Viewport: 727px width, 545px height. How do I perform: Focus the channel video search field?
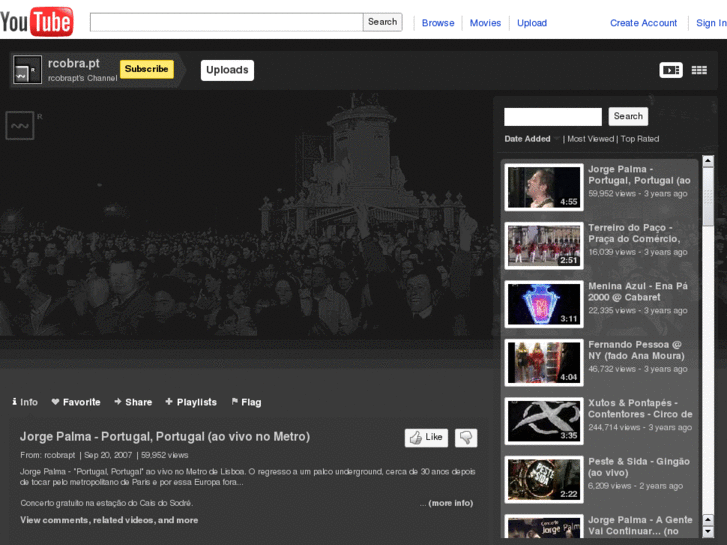click(553, 117)
